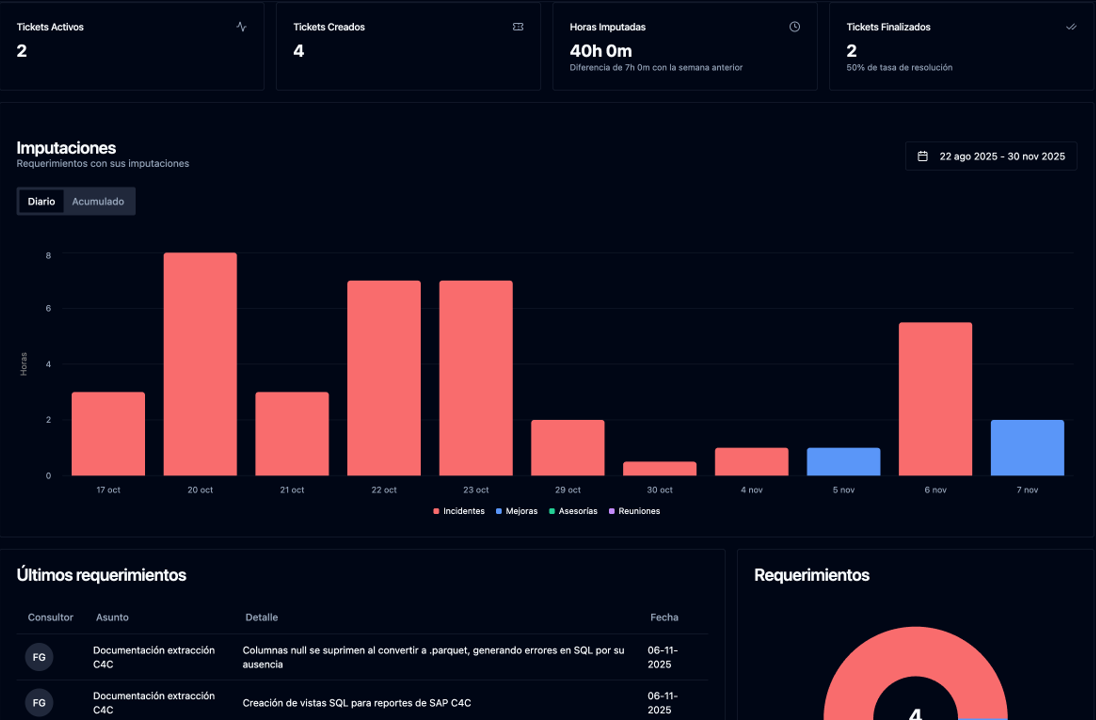Switch to the Diario tab
This screenshot has width=1096, height=720.
click(41, 201)
